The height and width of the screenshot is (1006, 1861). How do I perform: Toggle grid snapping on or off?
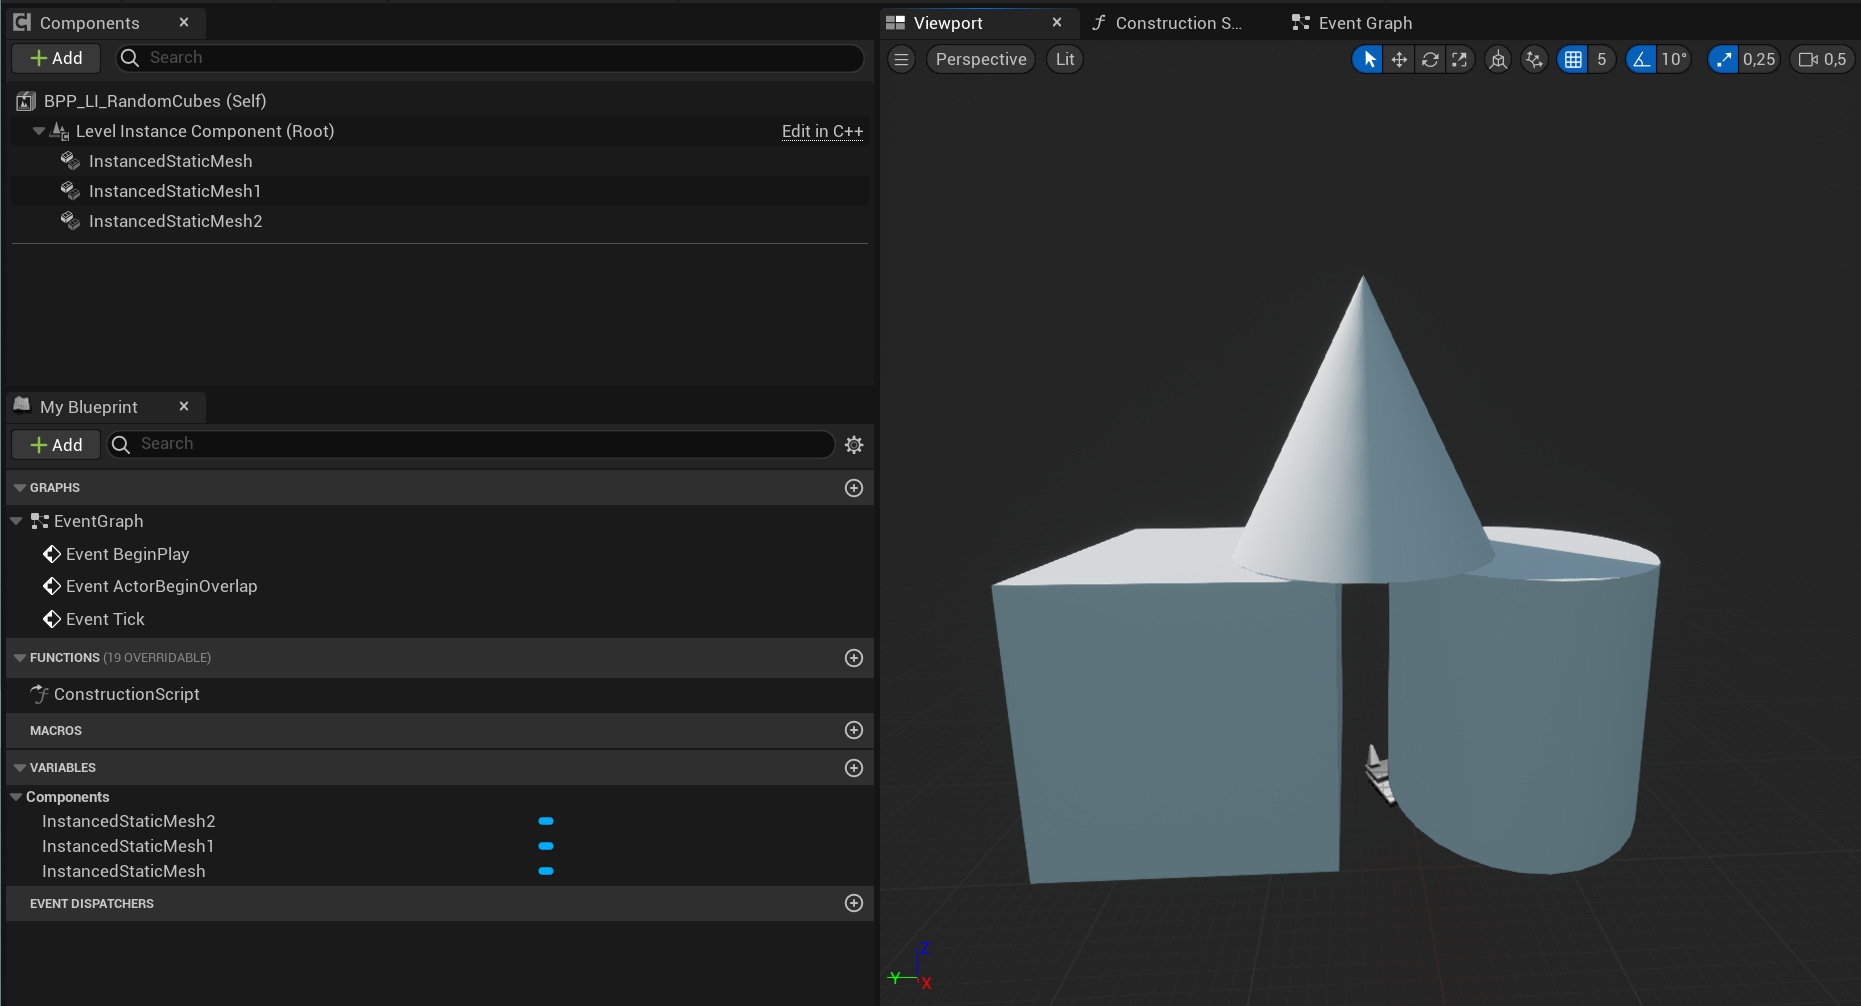click(x=1572, y=59)
